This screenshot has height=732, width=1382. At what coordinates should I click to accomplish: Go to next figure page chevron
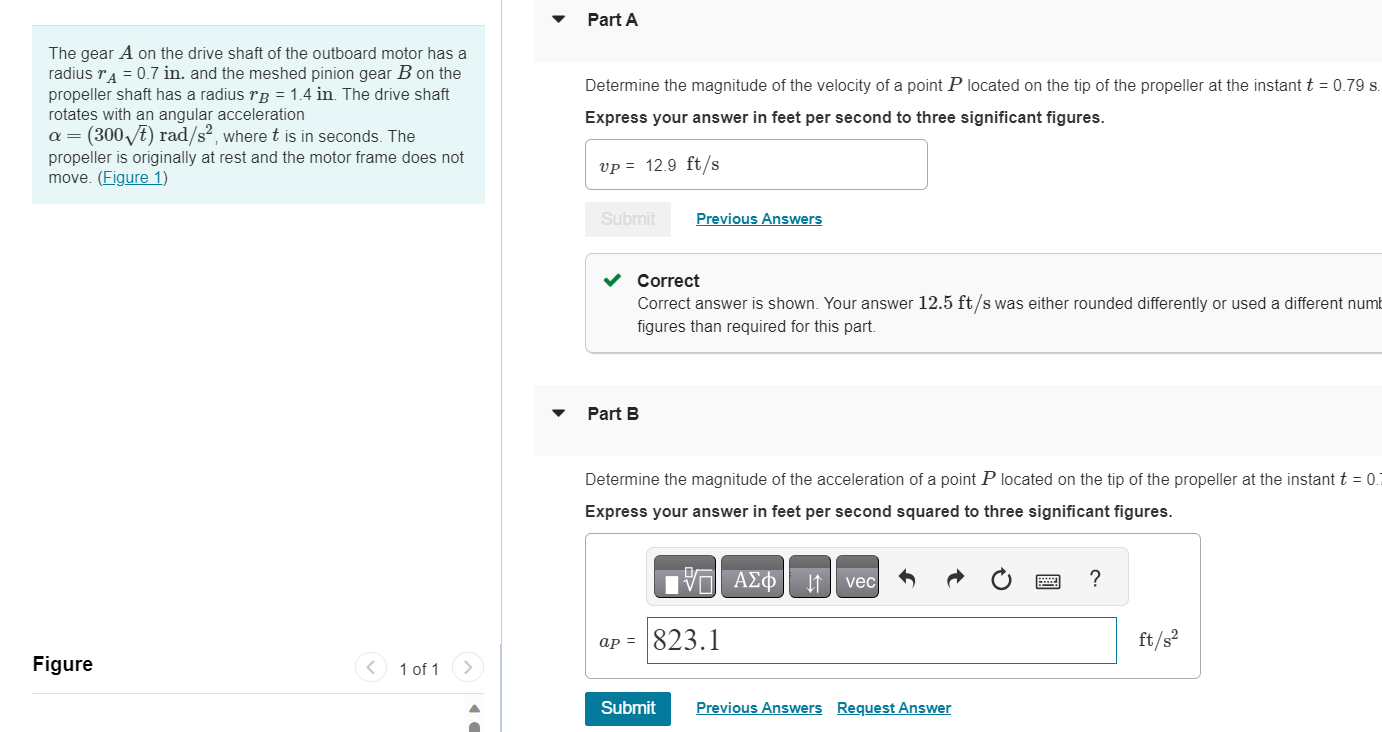tap(467, 667)
